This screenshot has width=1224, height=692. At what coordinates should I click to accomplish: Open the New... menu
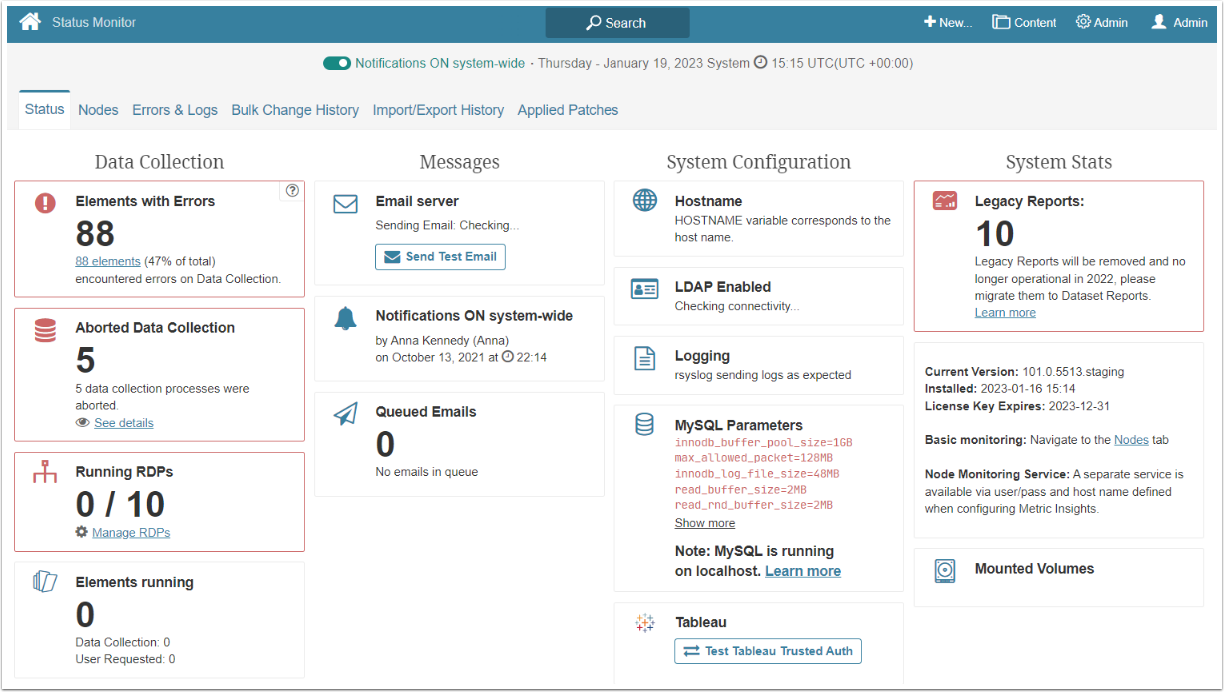pos(947,22)
